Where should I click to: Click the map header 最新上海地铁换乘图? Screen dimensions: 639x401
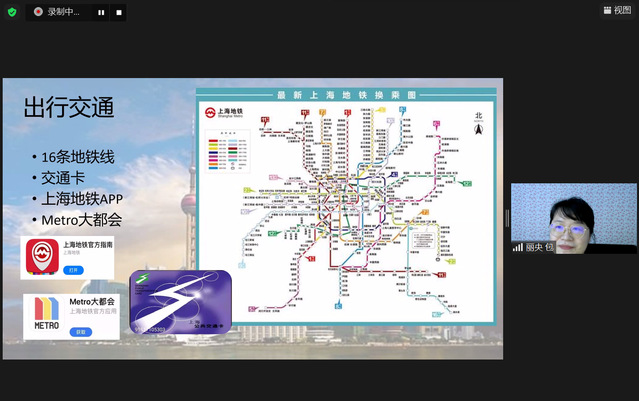point(348,95)
